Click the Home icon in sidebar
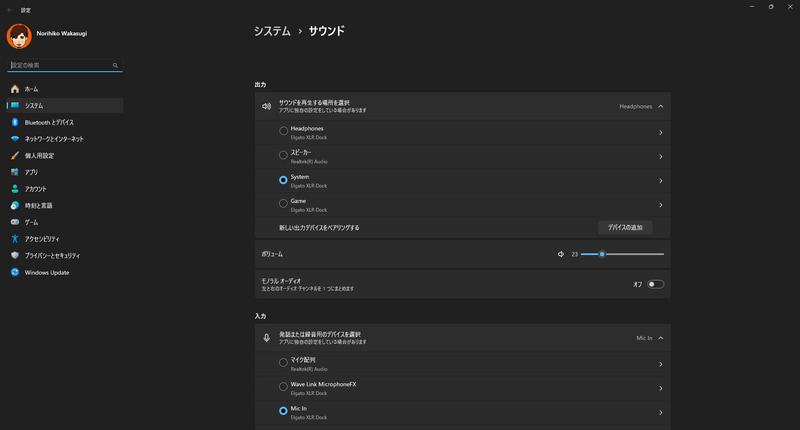This screenshot has width=800, height=430. (15, 89)
